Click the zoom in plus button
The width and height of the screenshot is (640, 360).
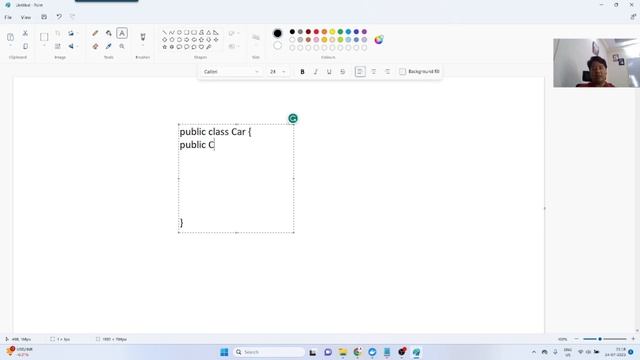tap(633, 339)
